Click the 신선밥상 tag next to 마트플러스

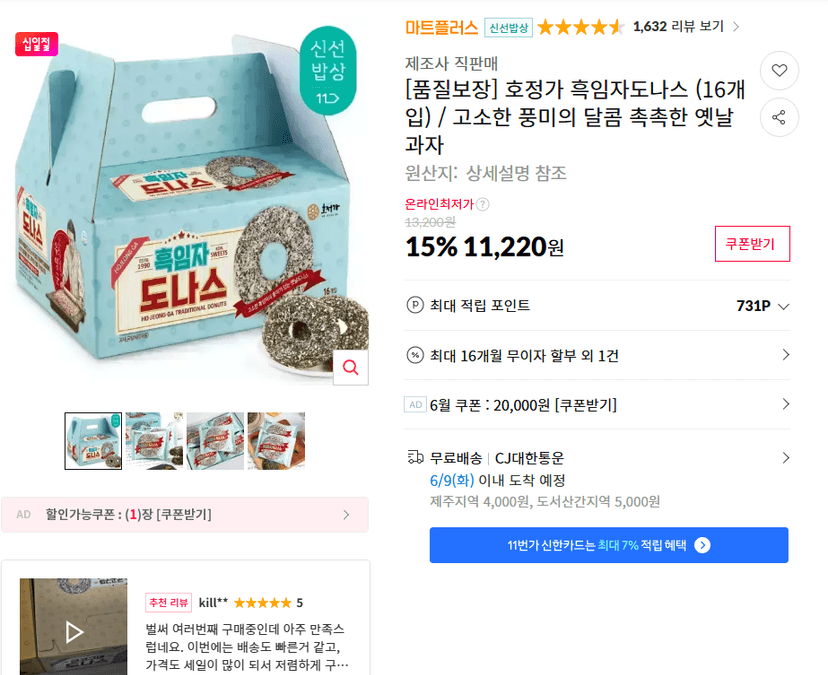coord(509,27)
